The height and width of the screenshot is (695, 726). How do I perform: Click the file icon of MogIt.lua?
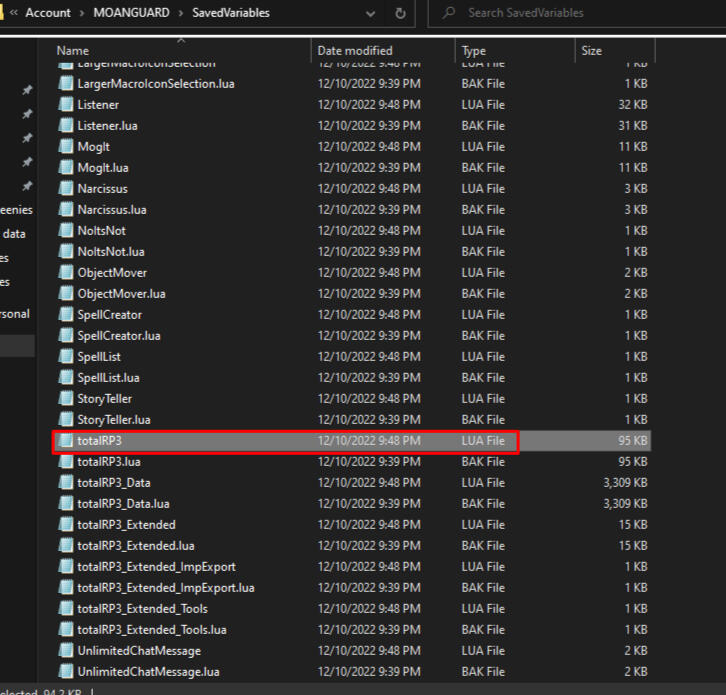66,168
